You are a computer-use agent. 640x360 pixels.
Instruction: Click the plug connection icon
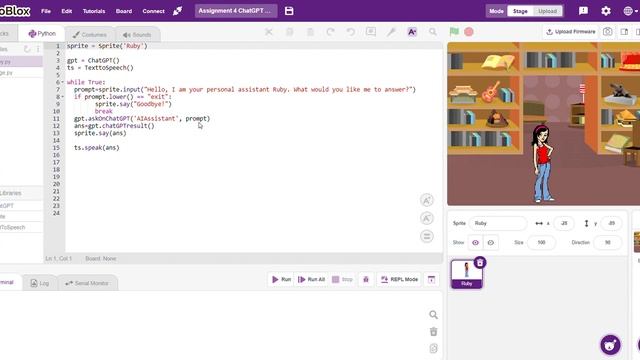tap(177, 11)
